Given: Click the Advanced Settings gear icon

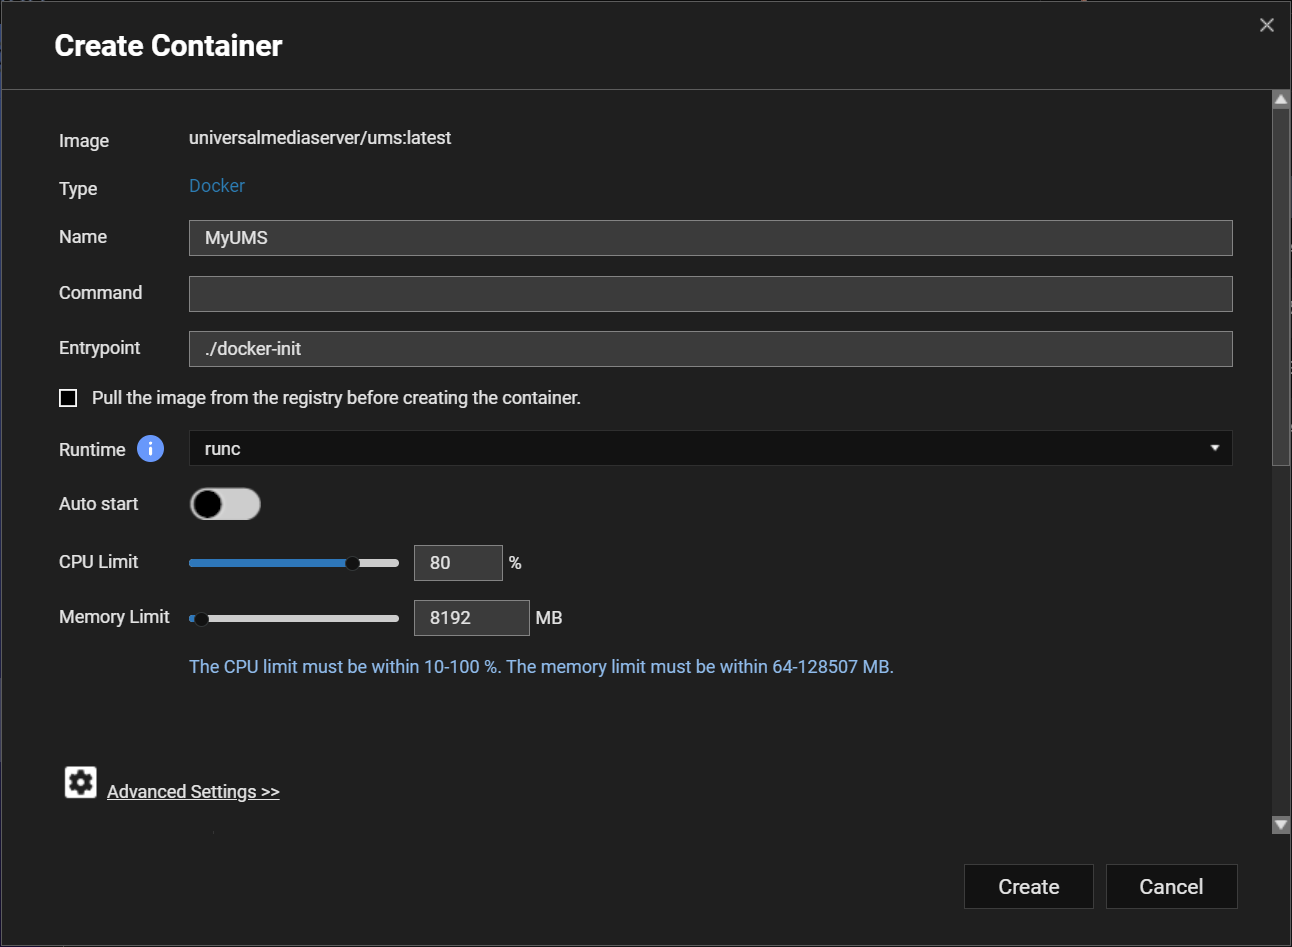Looking at the screenshot, I should 81,782.
